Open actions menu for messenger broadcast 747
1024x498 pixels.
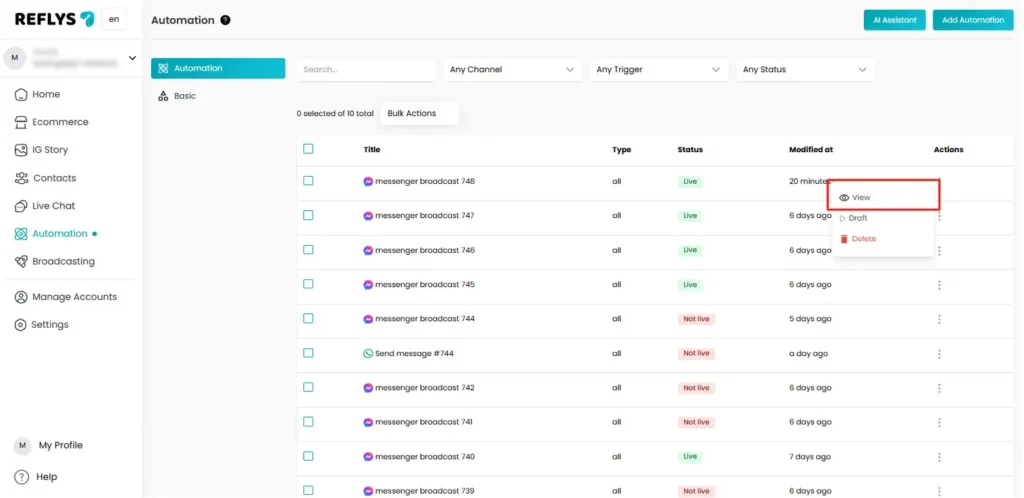(939, 216)
